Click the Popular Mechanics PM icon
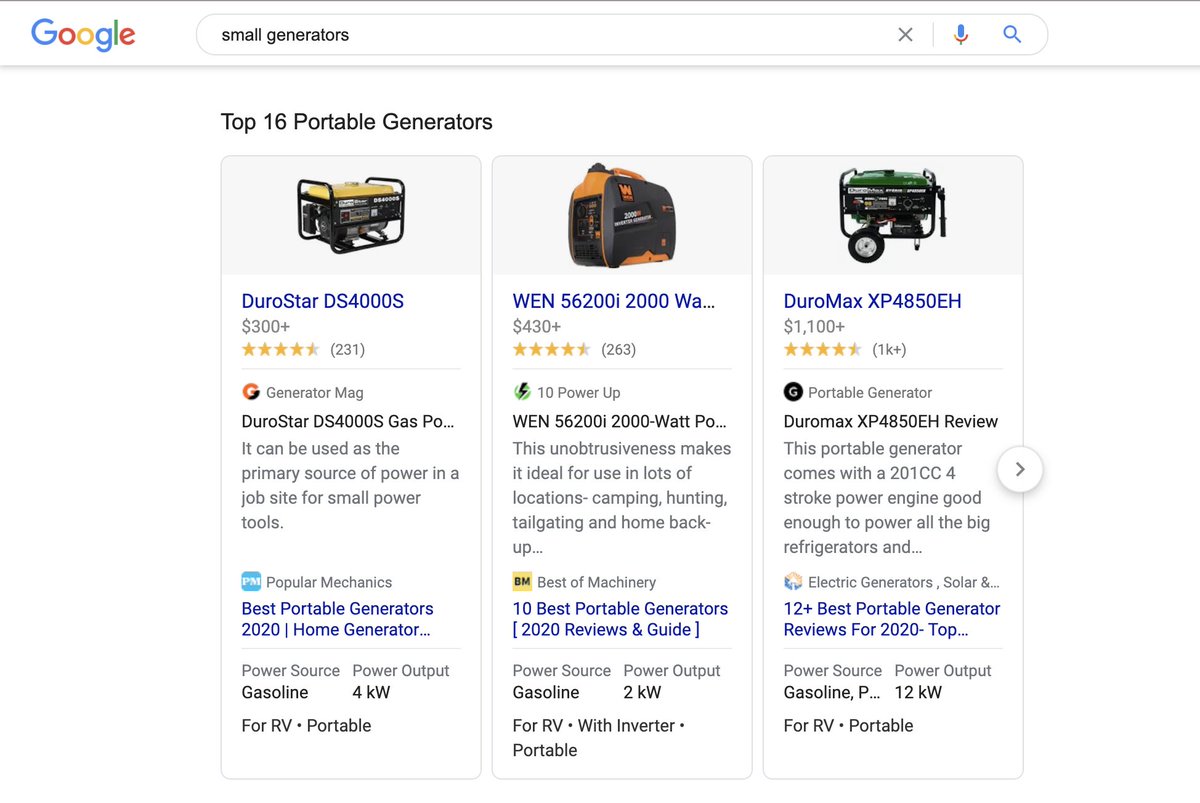 [251, 581]
